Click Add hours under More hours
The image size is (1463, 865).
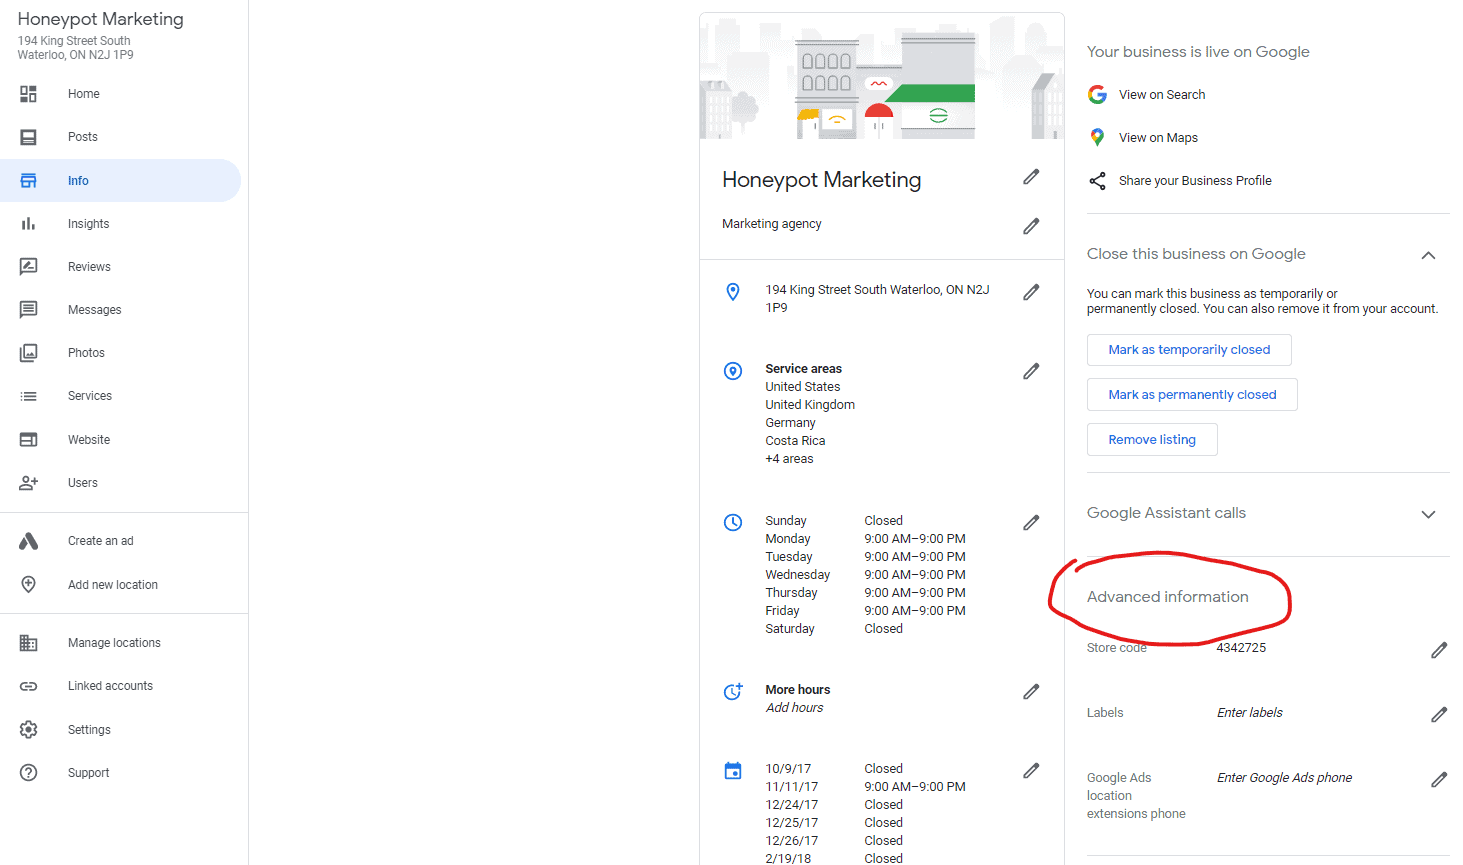pyautogui.click(x=794, y=708)
